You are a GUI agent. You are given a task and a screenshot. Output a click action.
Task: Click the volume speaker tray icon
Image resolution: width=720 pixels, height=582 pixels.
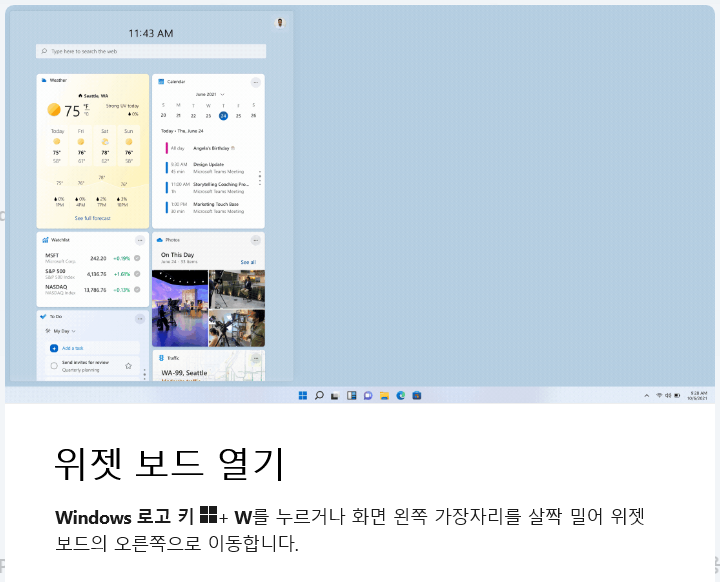(668, 396)
